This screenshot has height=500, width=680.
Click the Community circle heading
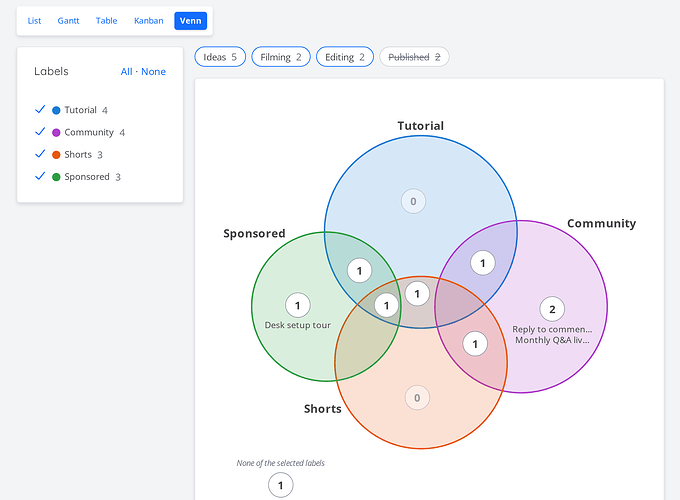[x=602, y=223]
